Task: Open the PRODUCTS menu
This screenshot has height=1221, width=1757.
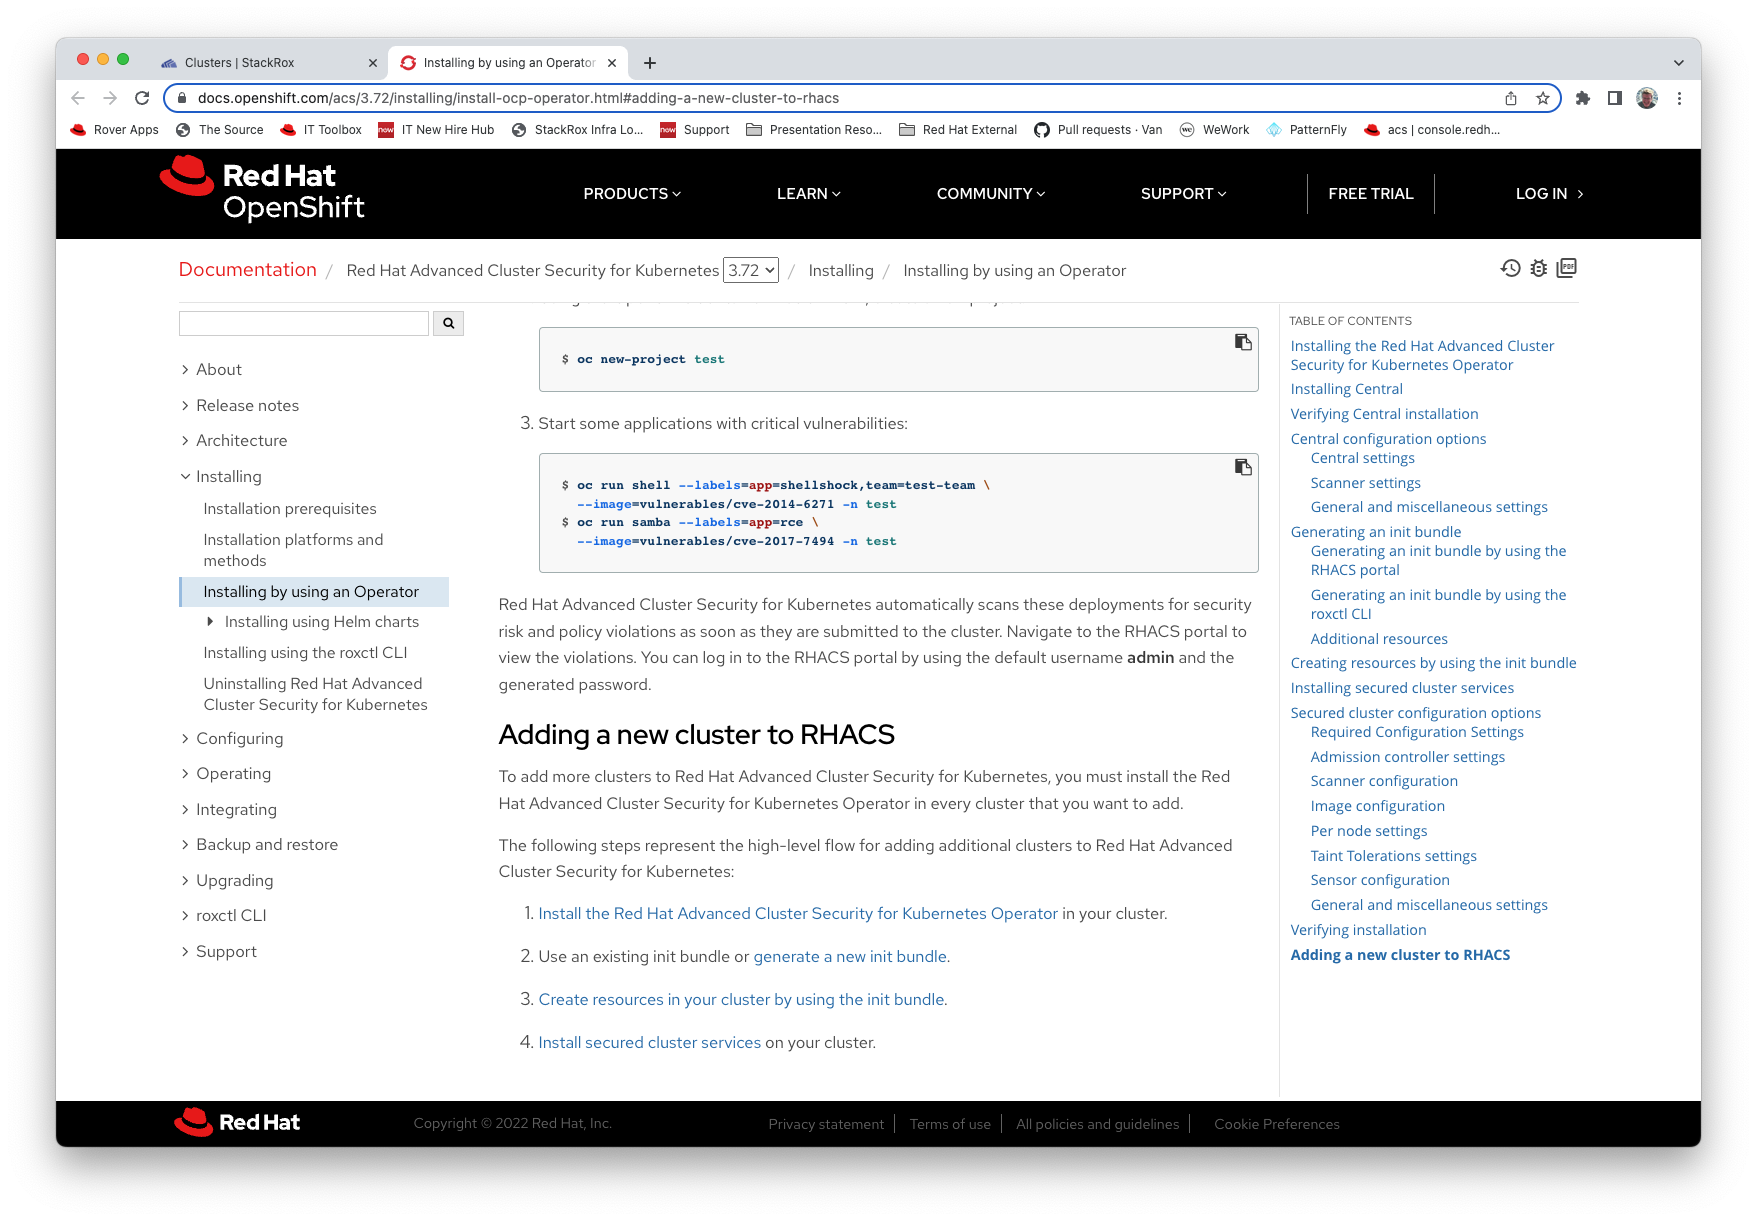Action: point(632,194)
